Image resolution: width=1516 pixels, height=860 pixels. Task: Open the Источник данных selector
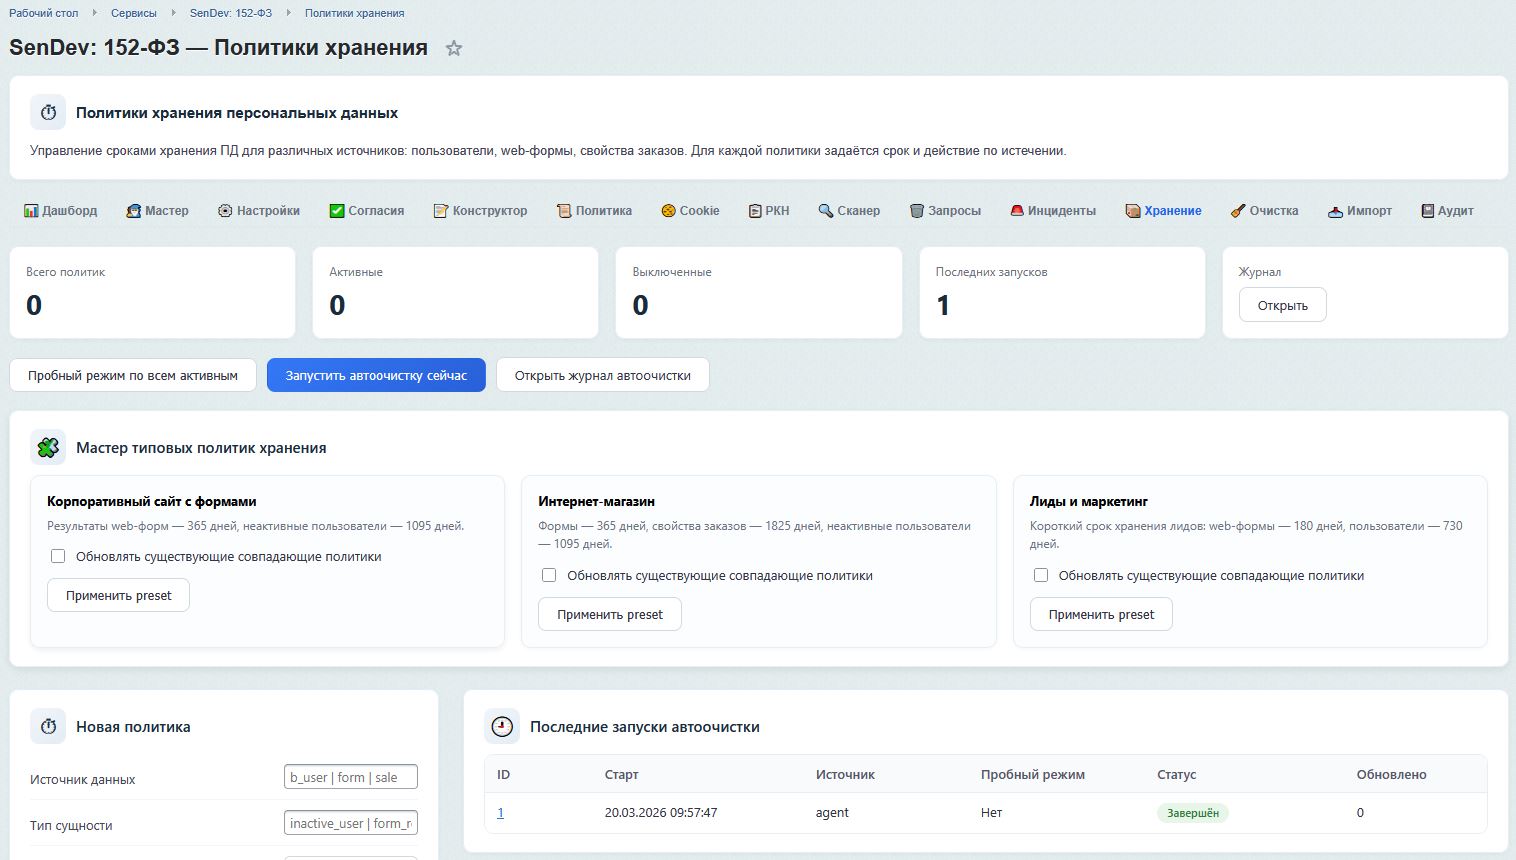[350, 776]
